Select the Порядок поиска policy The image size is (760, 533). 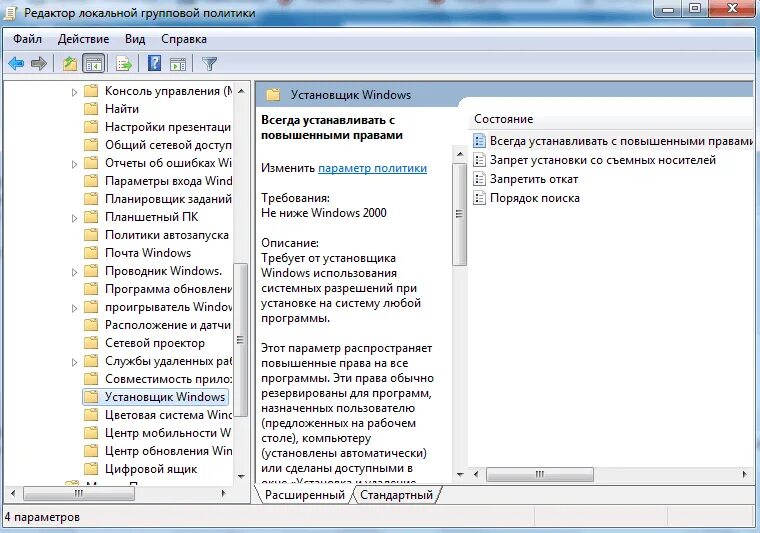point(535,198)
